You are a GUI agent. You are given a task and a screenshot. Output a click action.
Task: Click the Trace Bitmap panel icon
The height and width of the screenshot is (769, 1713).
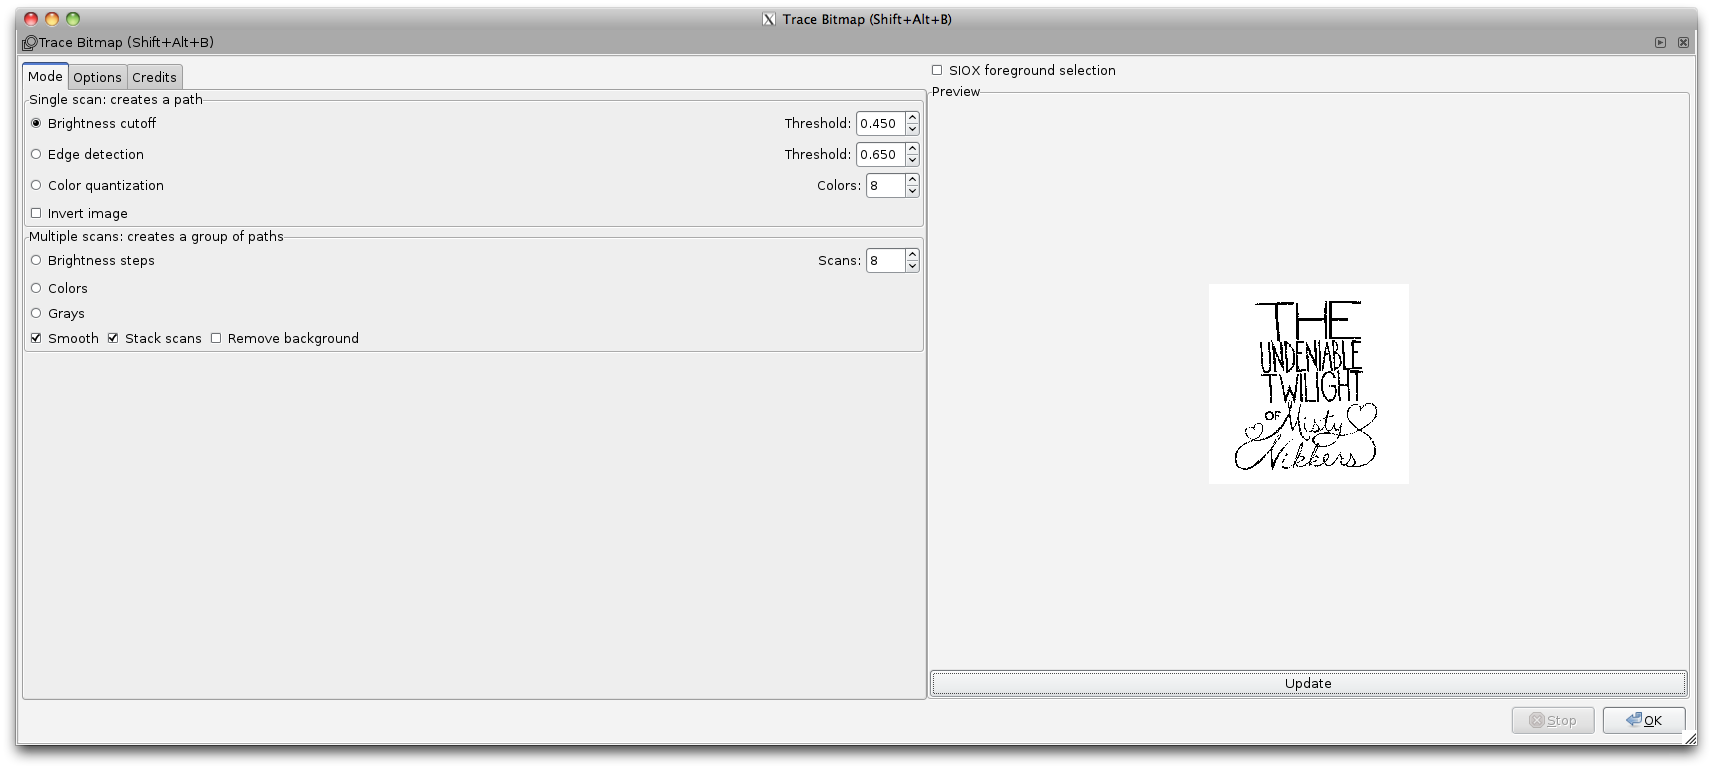pos(29,43)
